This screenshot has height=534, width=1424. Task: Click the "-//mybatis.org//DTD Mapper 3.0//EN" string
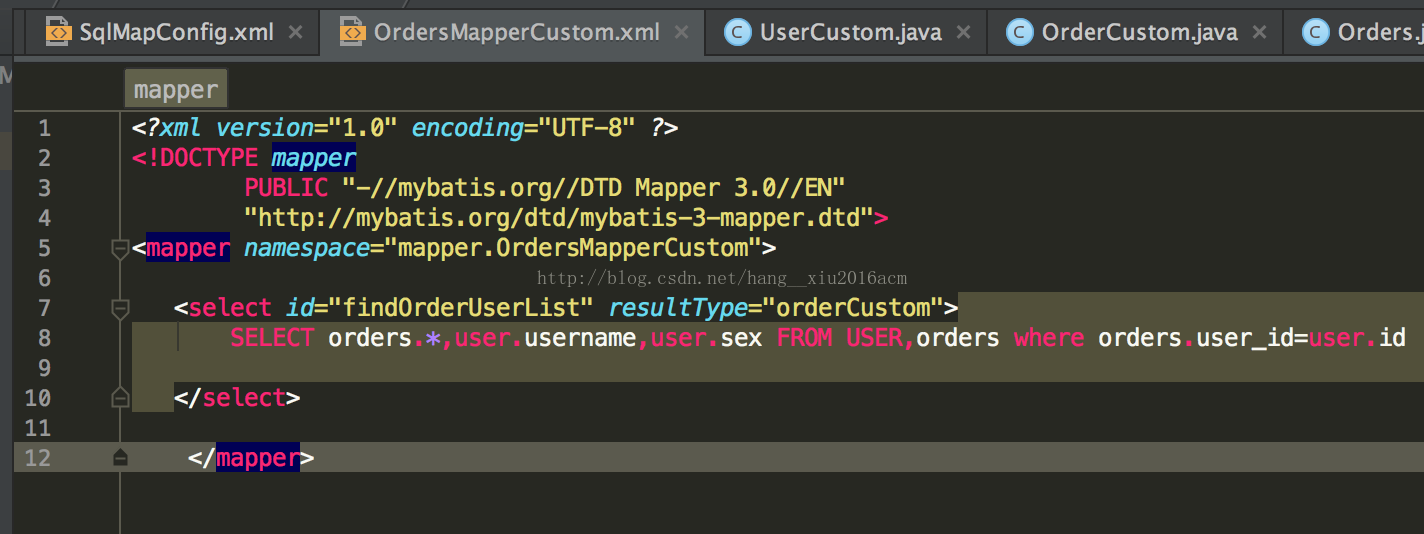(595, 188)
